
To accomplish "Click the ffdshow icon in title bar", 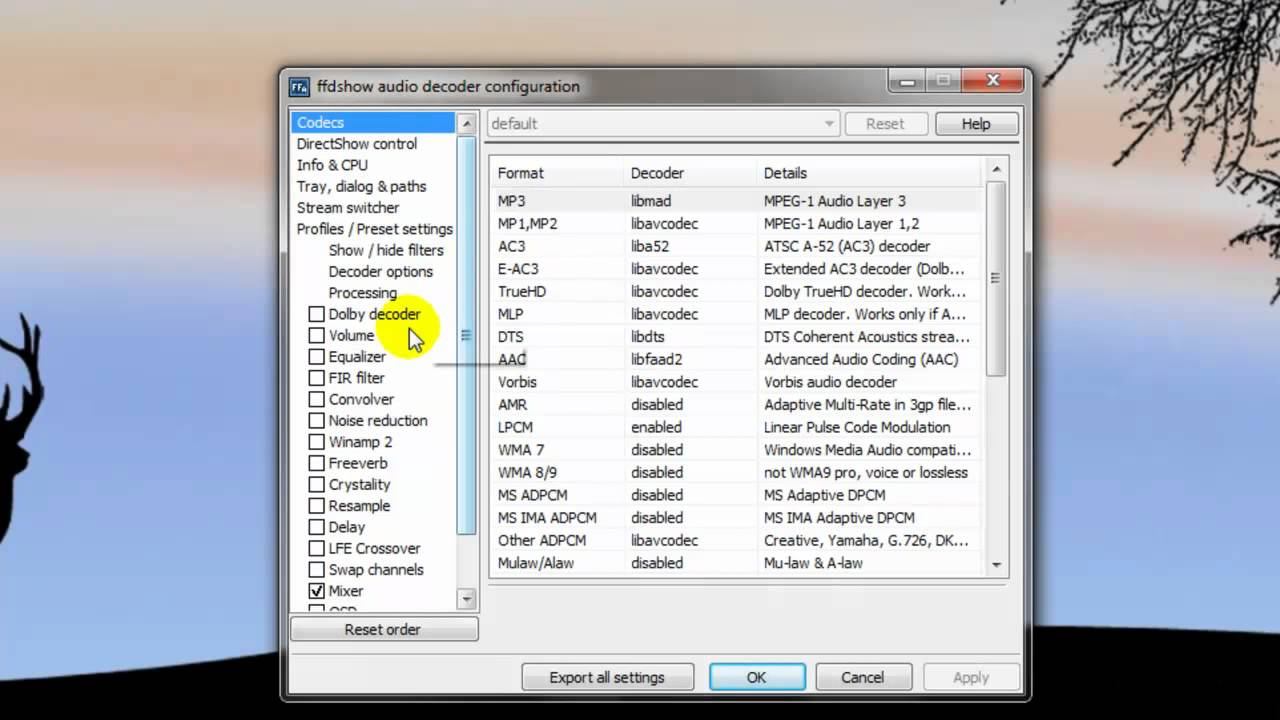I will (x=299, y=87).
